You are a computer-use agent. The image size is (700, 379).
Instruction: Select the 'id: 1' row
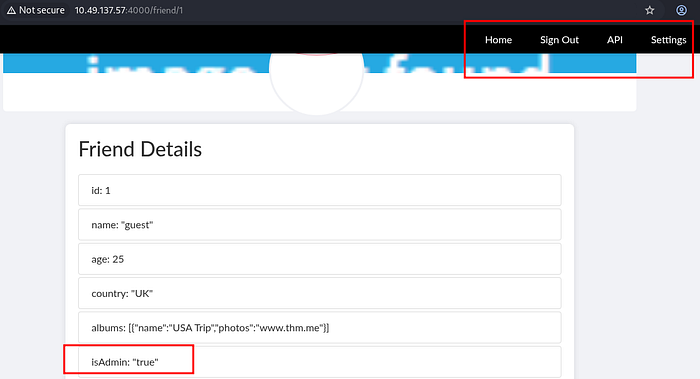click(x=320, y=190)
